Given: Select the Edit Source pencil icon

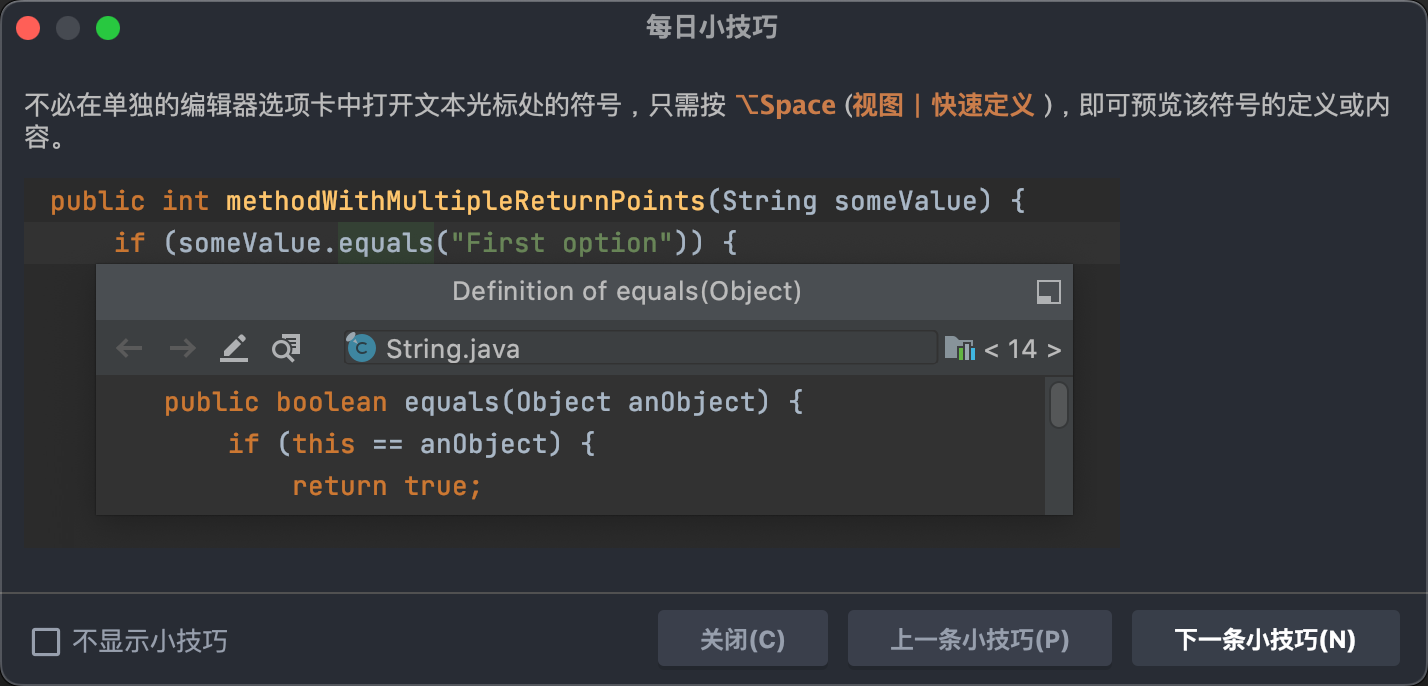Looking at the screenshot, I should [x=234, y=348].
